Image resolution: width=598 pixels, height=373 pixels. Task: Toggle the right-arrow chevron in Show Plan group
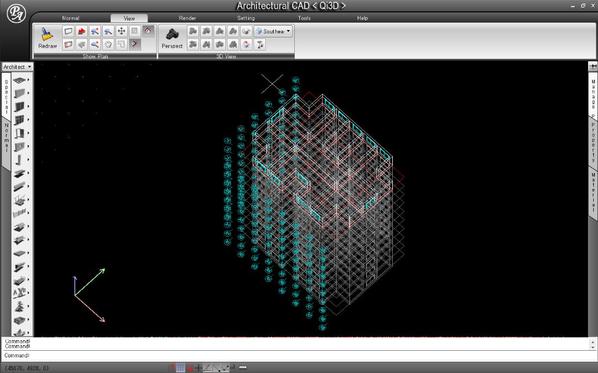tap(134, 44)
